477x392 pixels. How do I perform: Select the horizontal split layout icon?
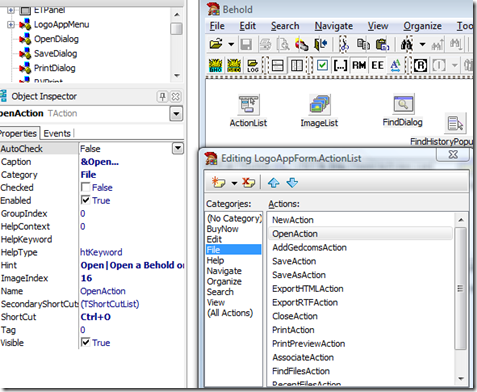[x=277, y=65]
